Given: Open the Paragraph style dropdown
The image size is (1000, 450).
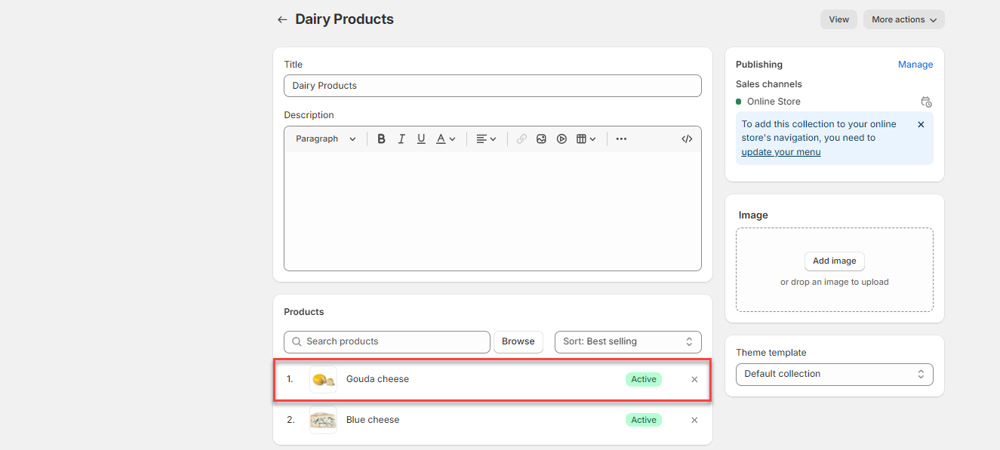Looking at the screenshot, I should pyautogui.click(x=325, y=139).
